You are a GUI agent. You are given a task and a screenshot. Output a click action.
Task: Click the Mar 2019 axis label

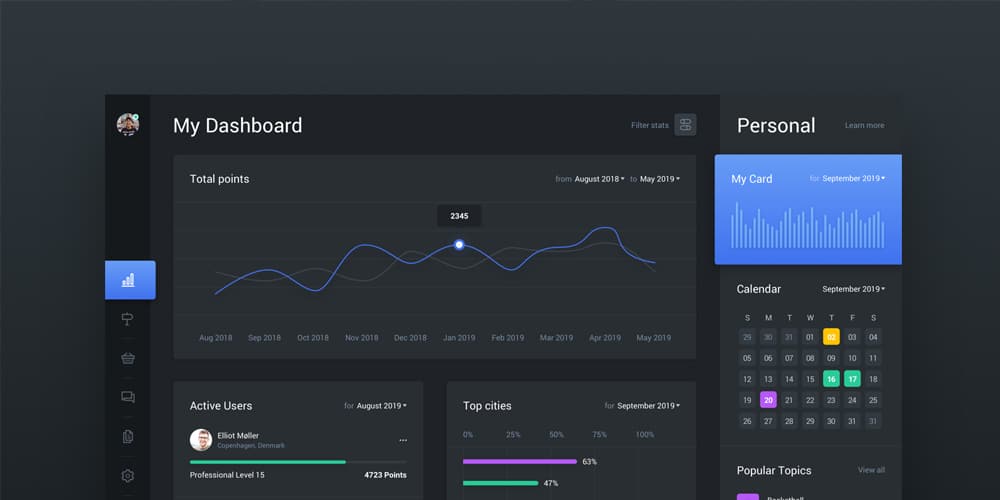coord(556,338)
